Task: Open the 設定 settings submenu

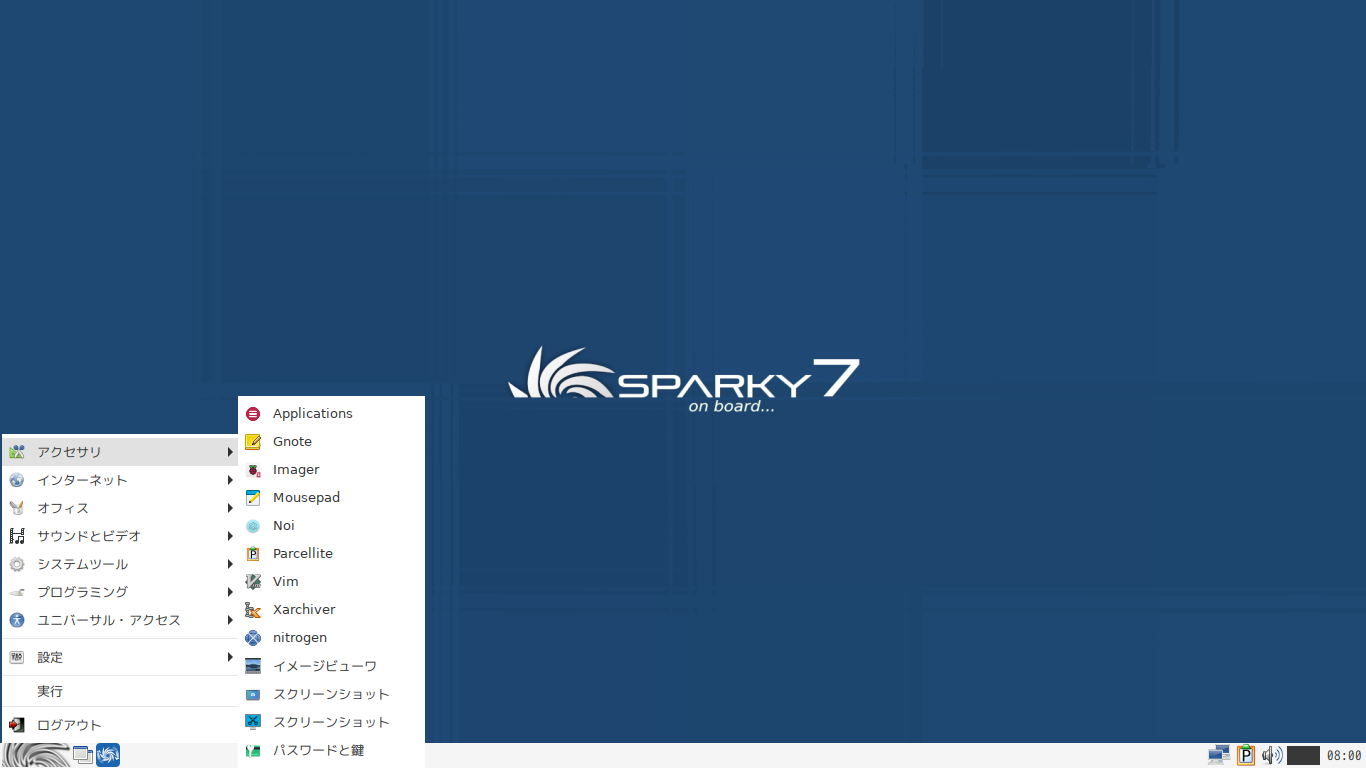Action: click(x=120, y=657)
